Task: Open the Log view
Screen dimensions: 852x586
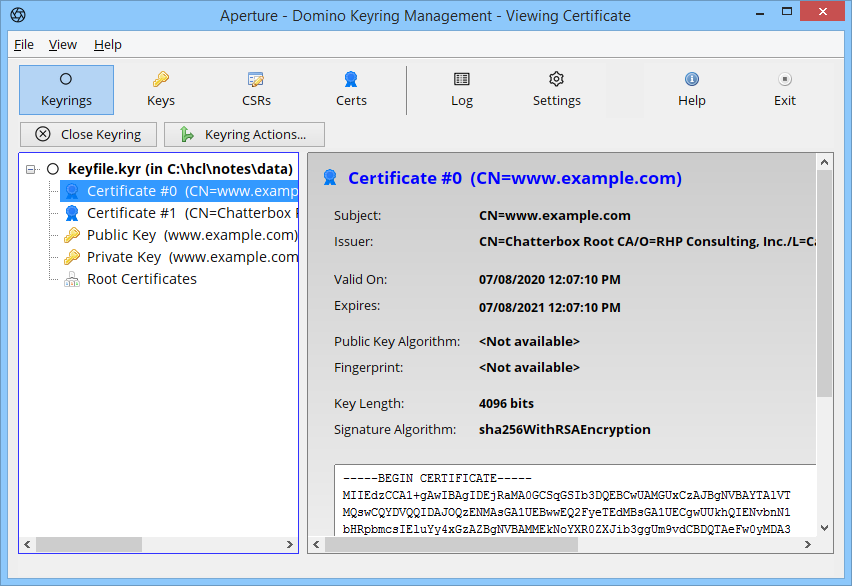Action: pyautogui.click(x=462, y=90)
